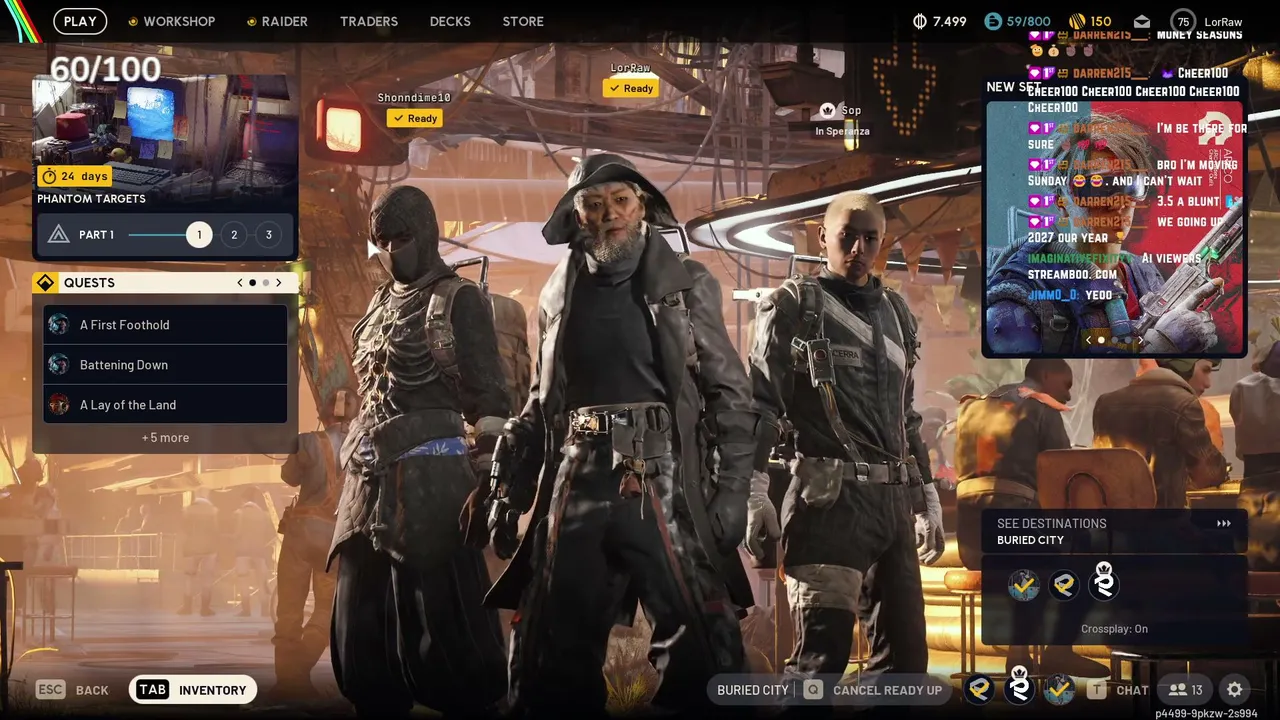
Task: Click the white crowned emblem in squad panel
Action: [1104, 581]
